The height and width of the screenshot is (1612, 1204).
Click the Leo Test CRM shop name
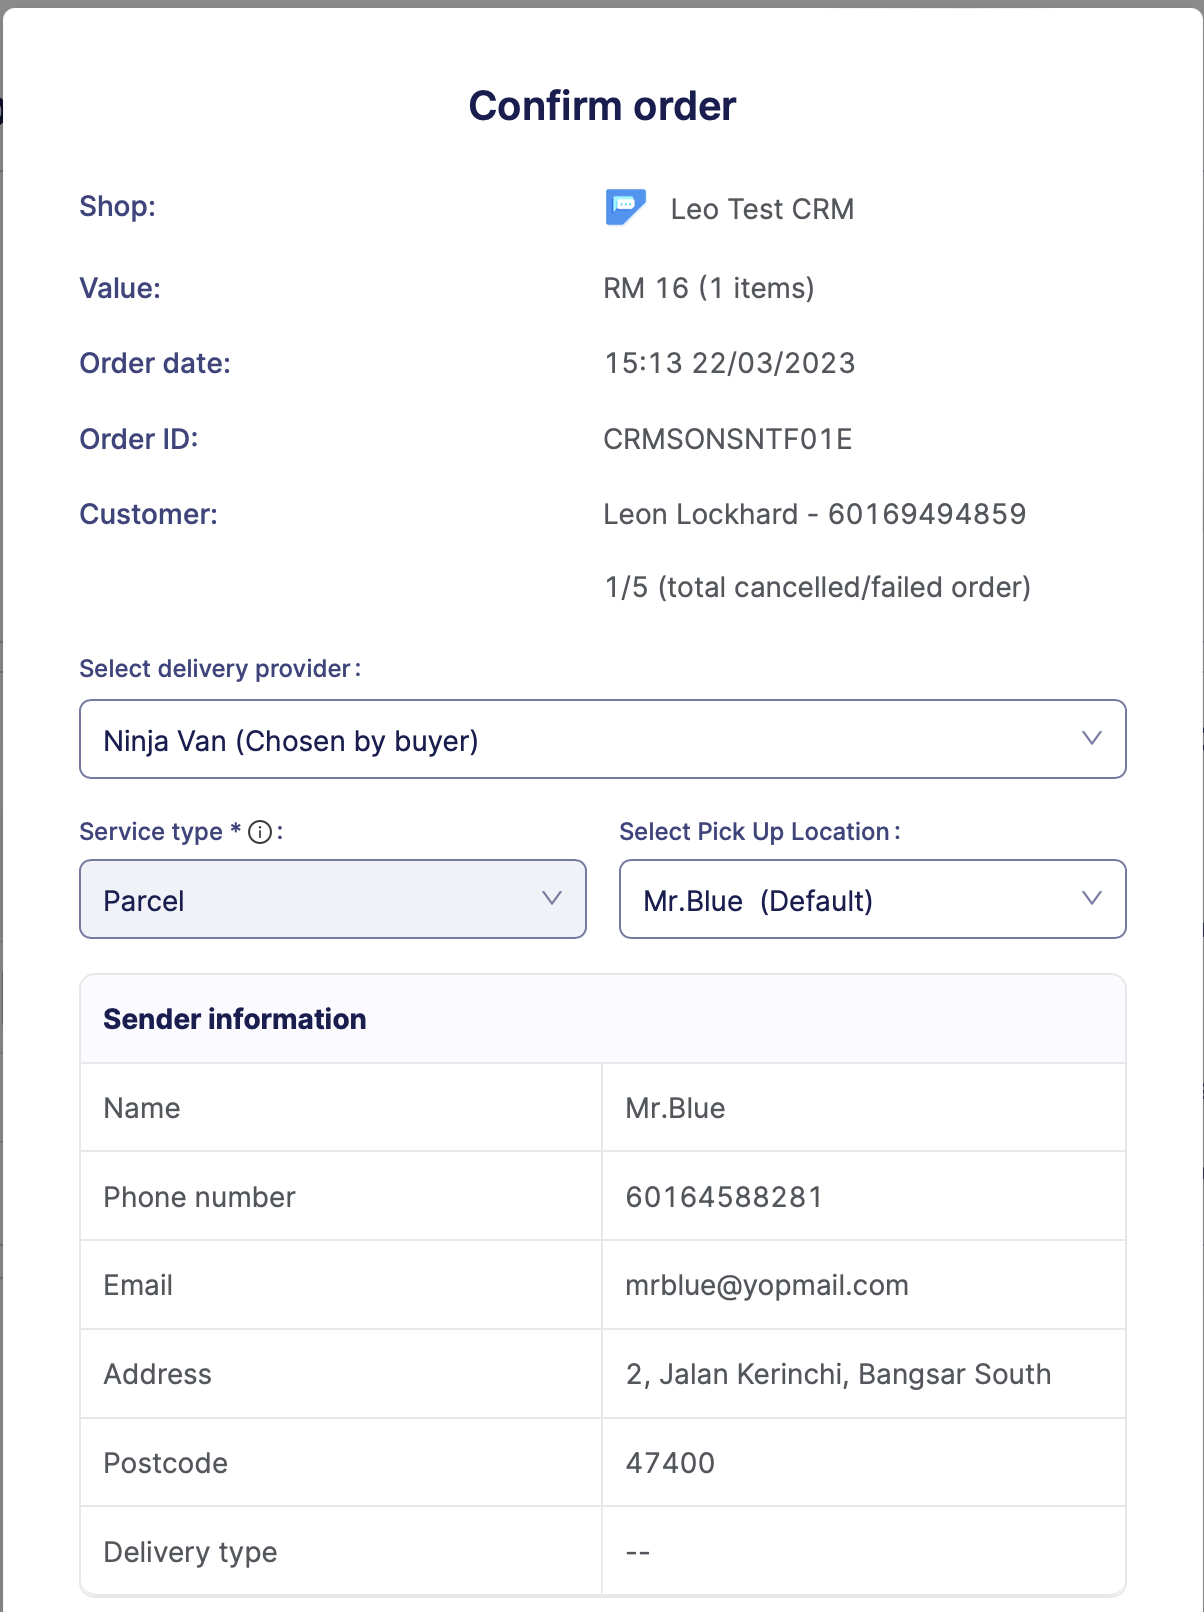[x=762, y=209]
